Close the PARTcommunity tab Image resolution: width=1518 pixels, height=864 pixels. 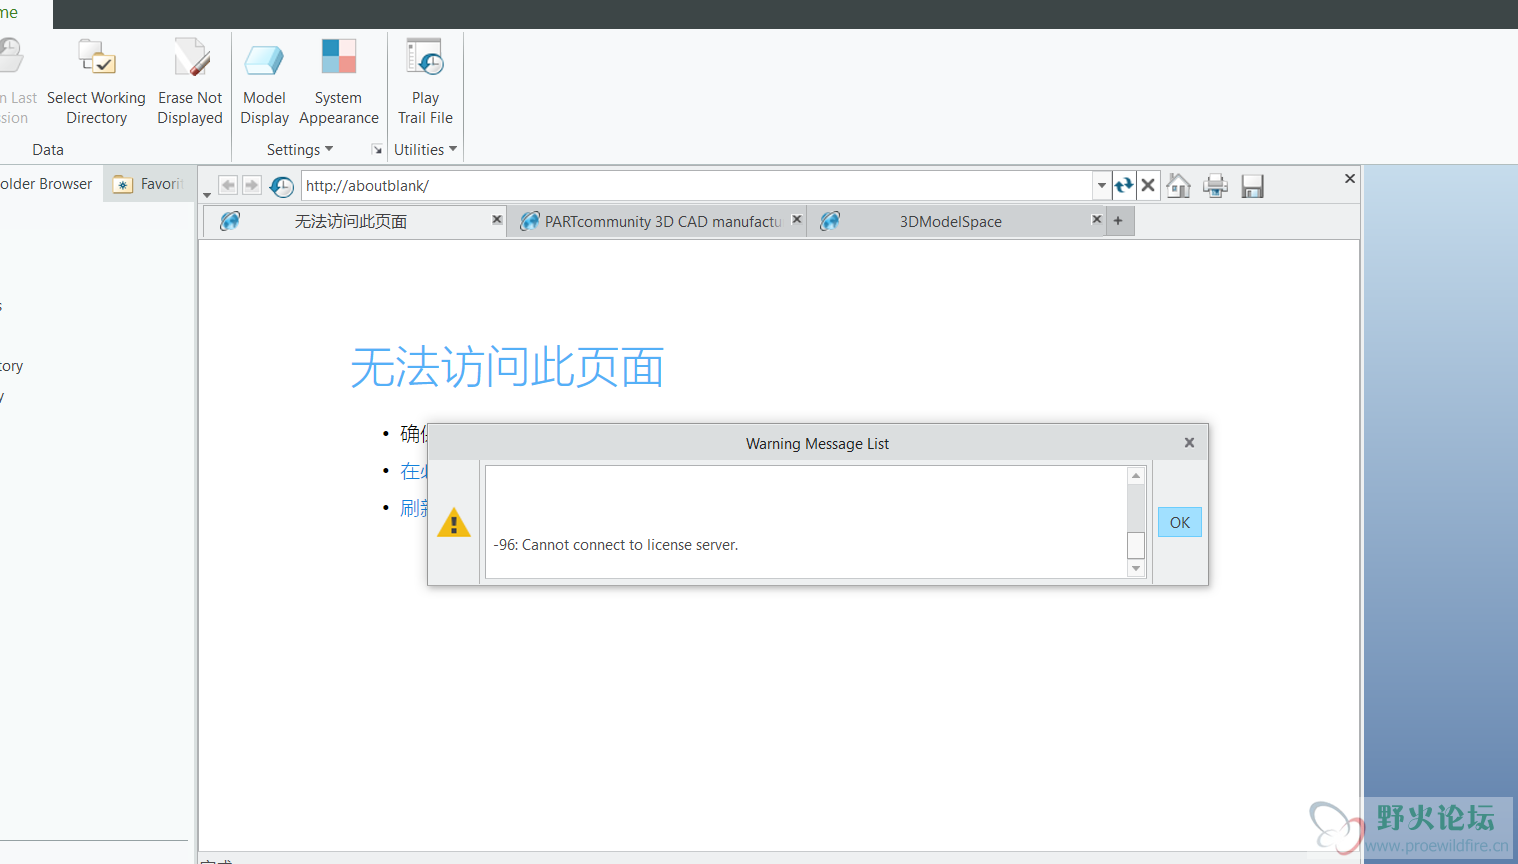pos(797,219)
